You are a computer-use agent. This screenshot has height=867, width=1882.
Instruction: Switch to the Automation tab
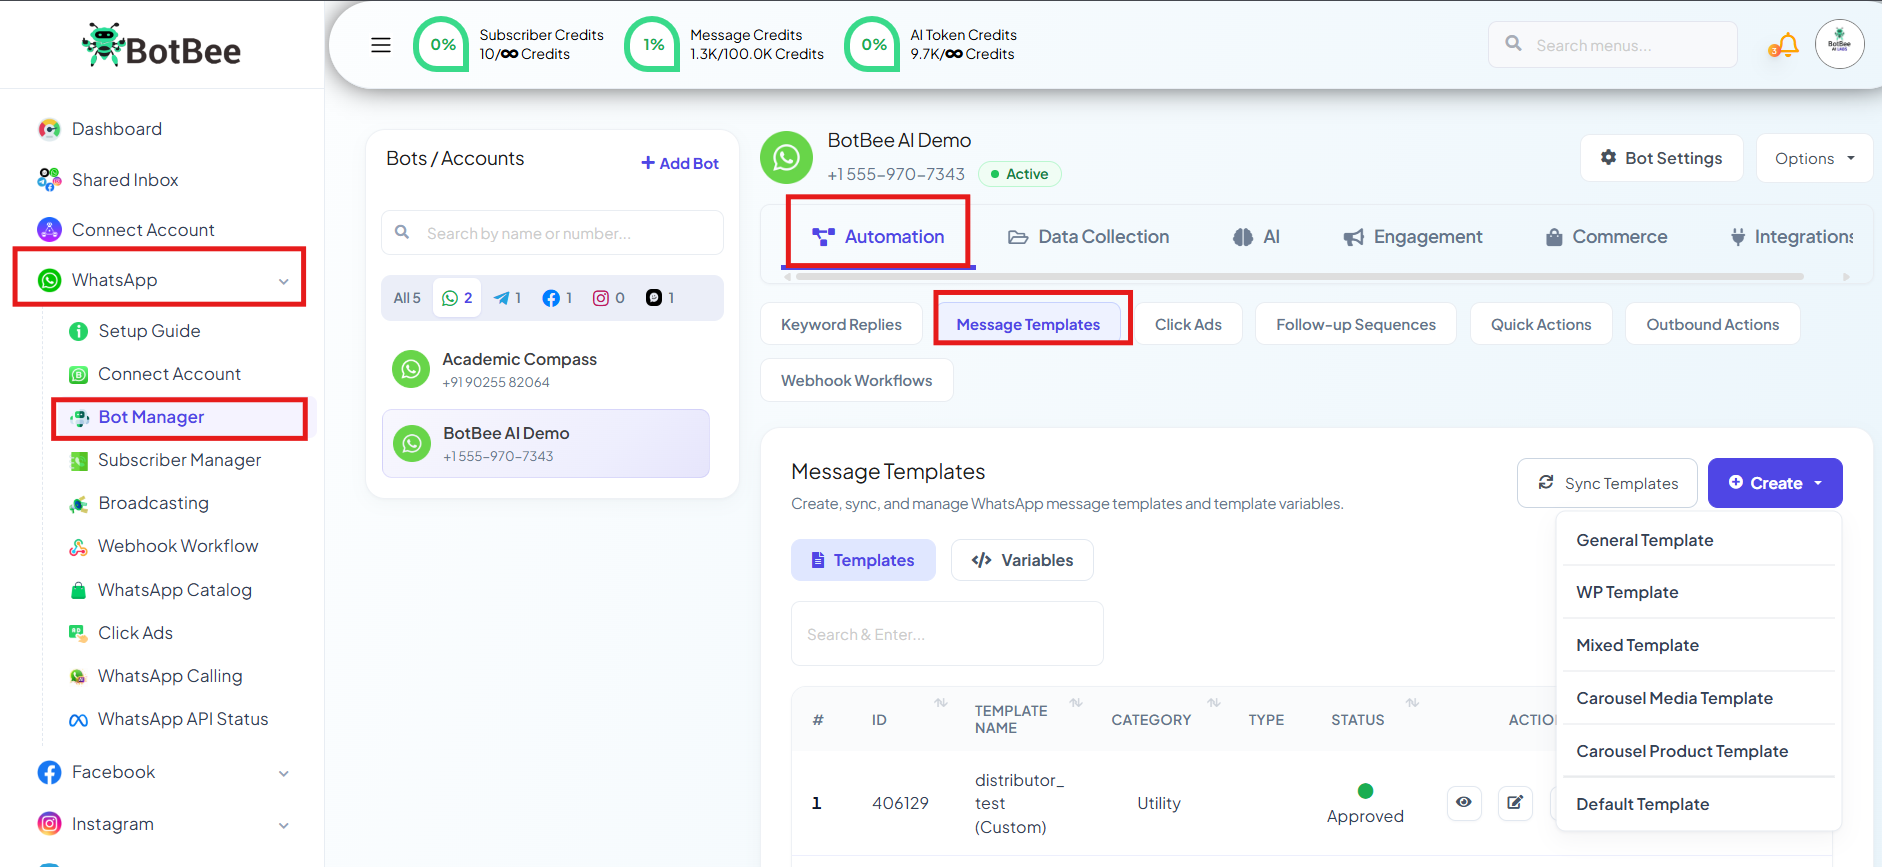(x=878, y=237)
